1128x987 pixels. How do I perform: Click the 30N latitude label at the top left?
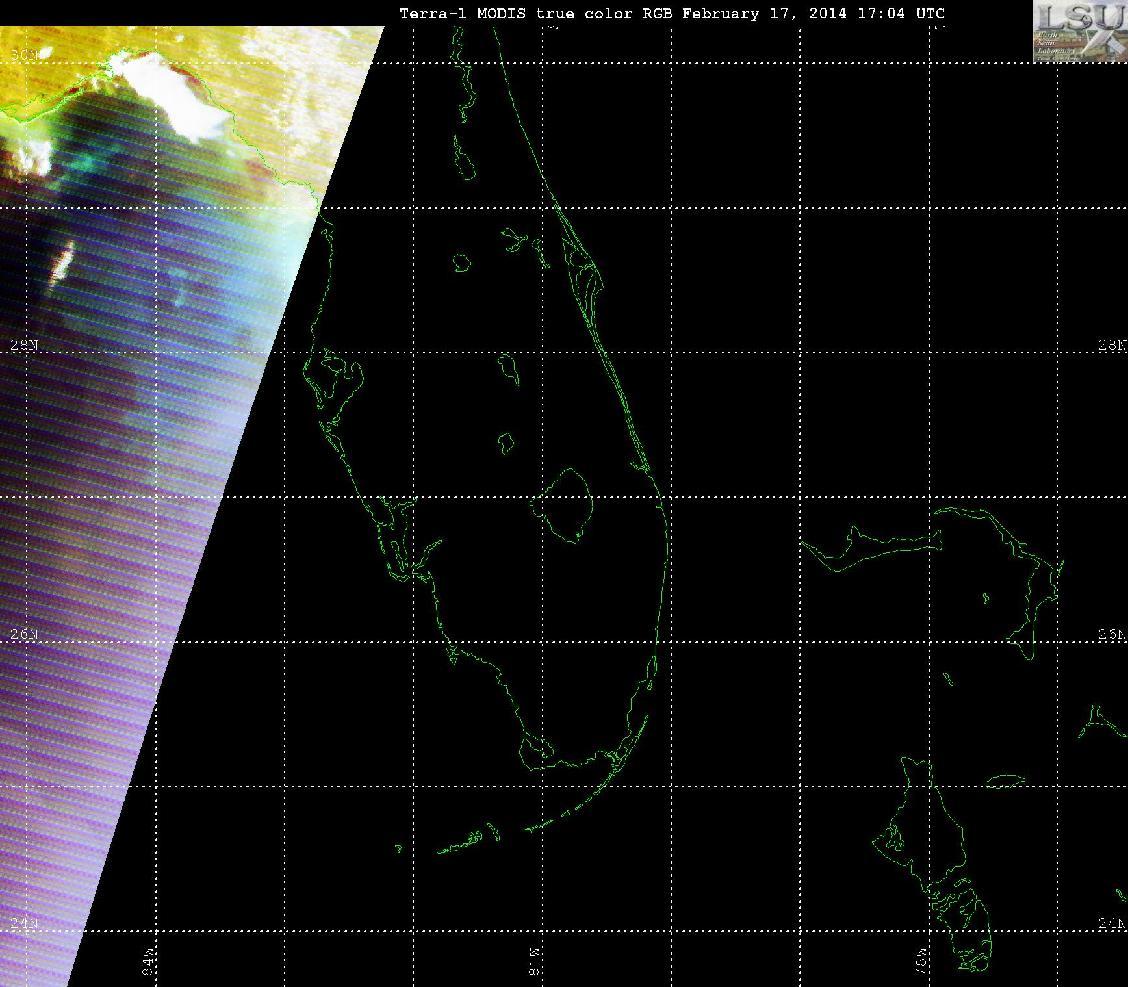pos(24,55)
